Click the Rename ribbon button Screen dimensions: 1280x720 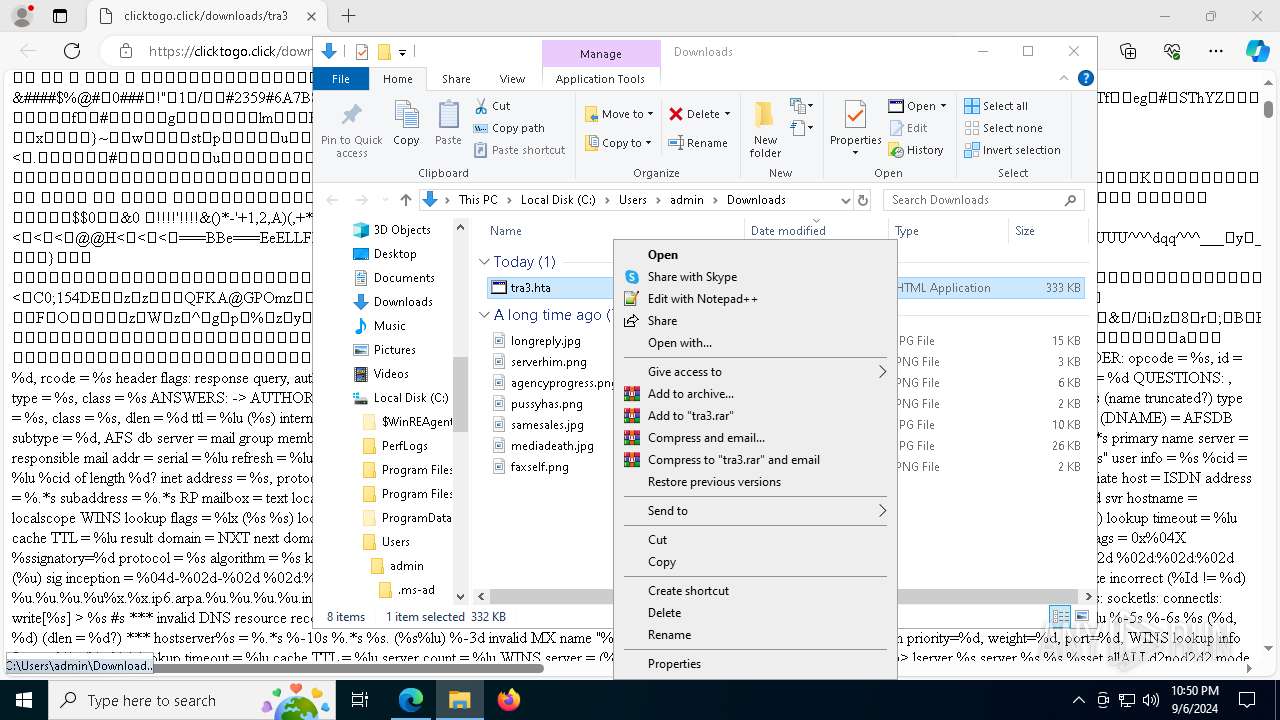[x=698, y=143]
